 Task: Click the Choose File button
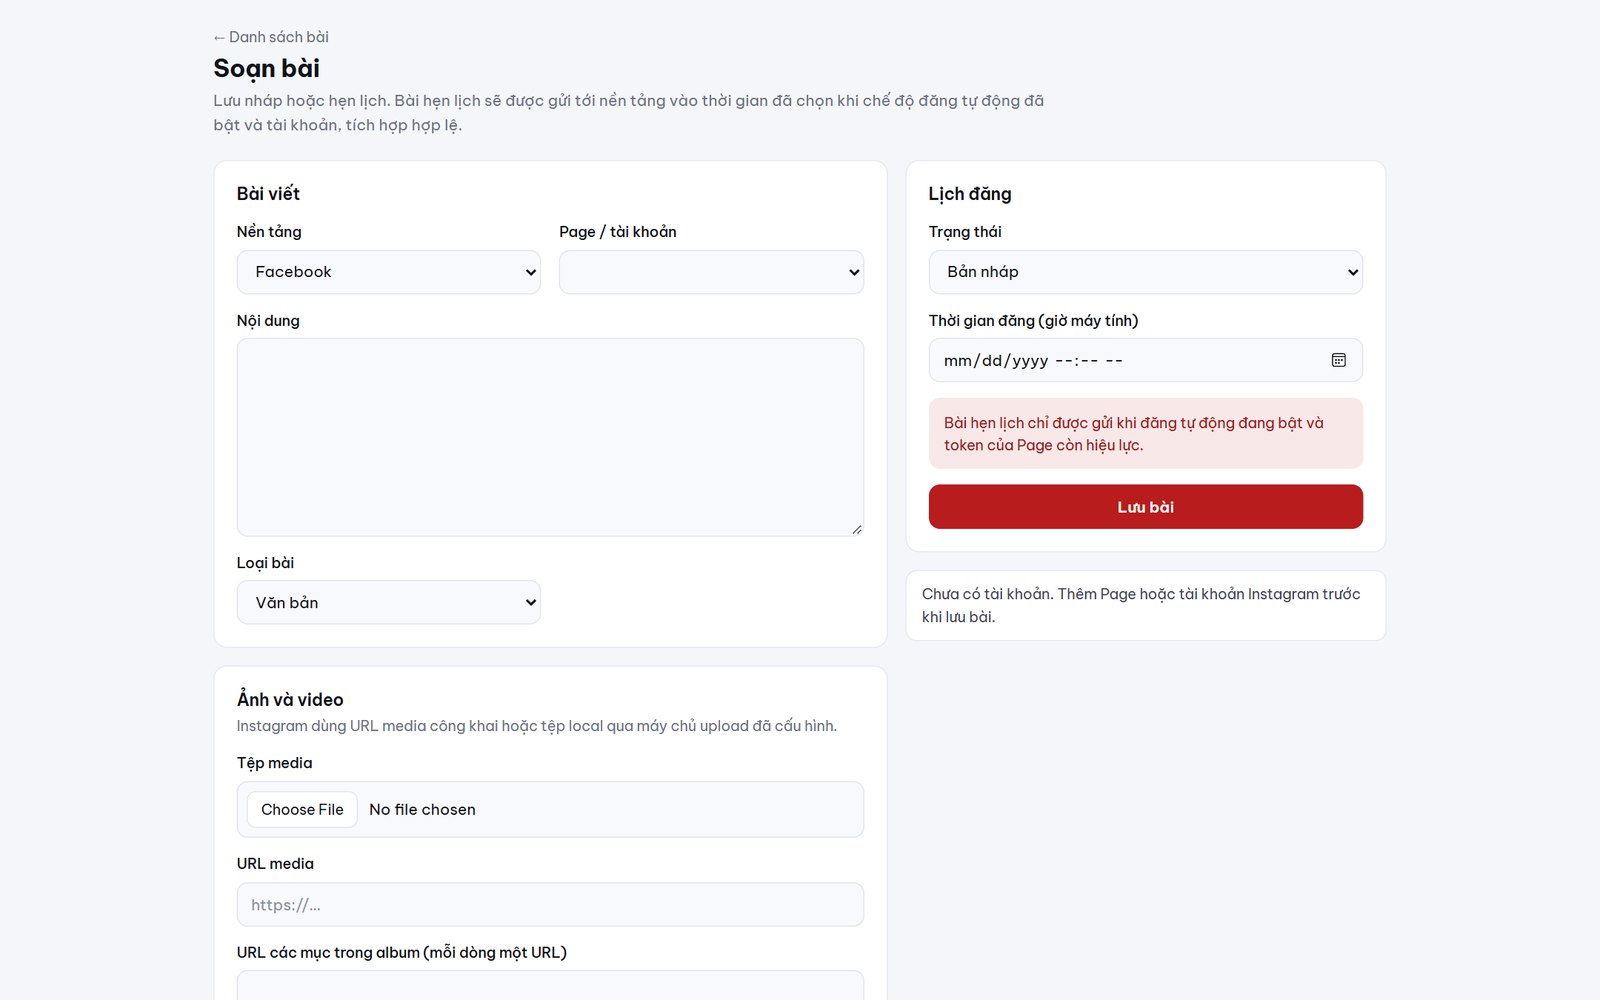point(302,809)
